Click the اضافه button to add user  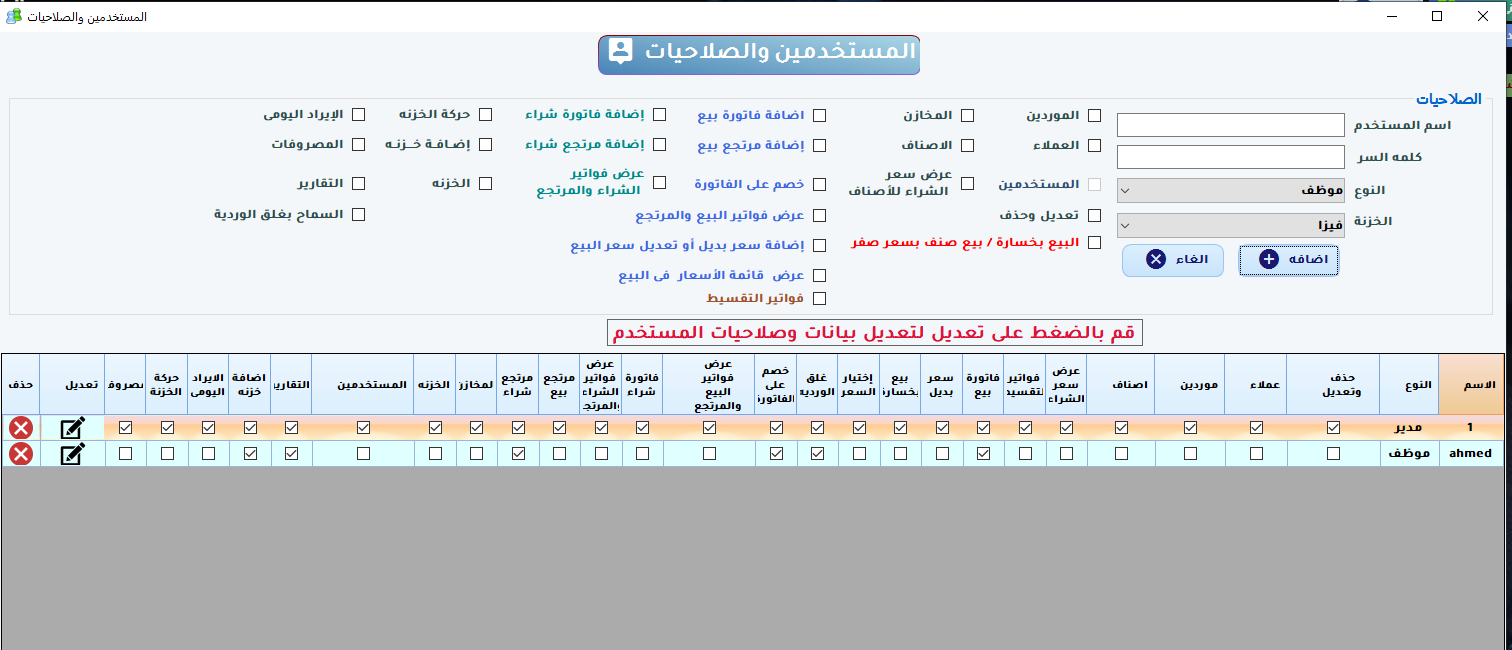click(1288, 259)
